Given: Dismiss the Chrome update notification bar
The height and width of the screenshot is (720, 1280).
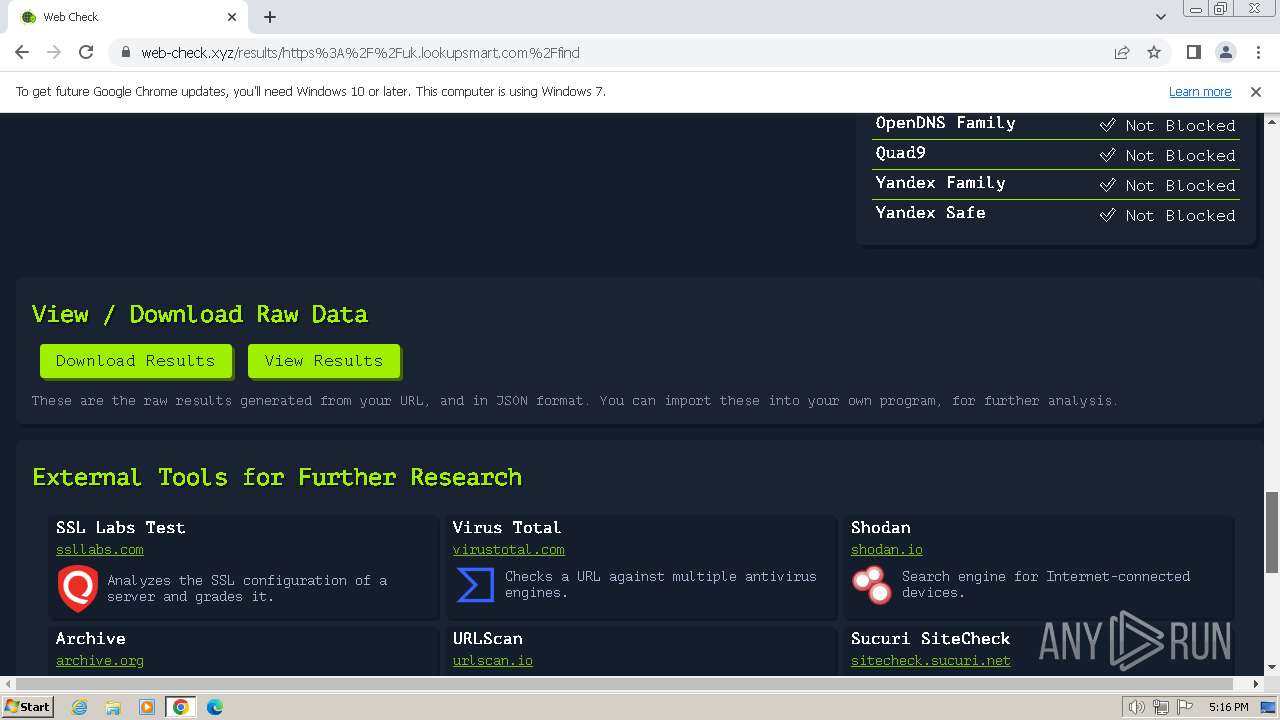Looking at the screenshot, I should (1256, 91).
